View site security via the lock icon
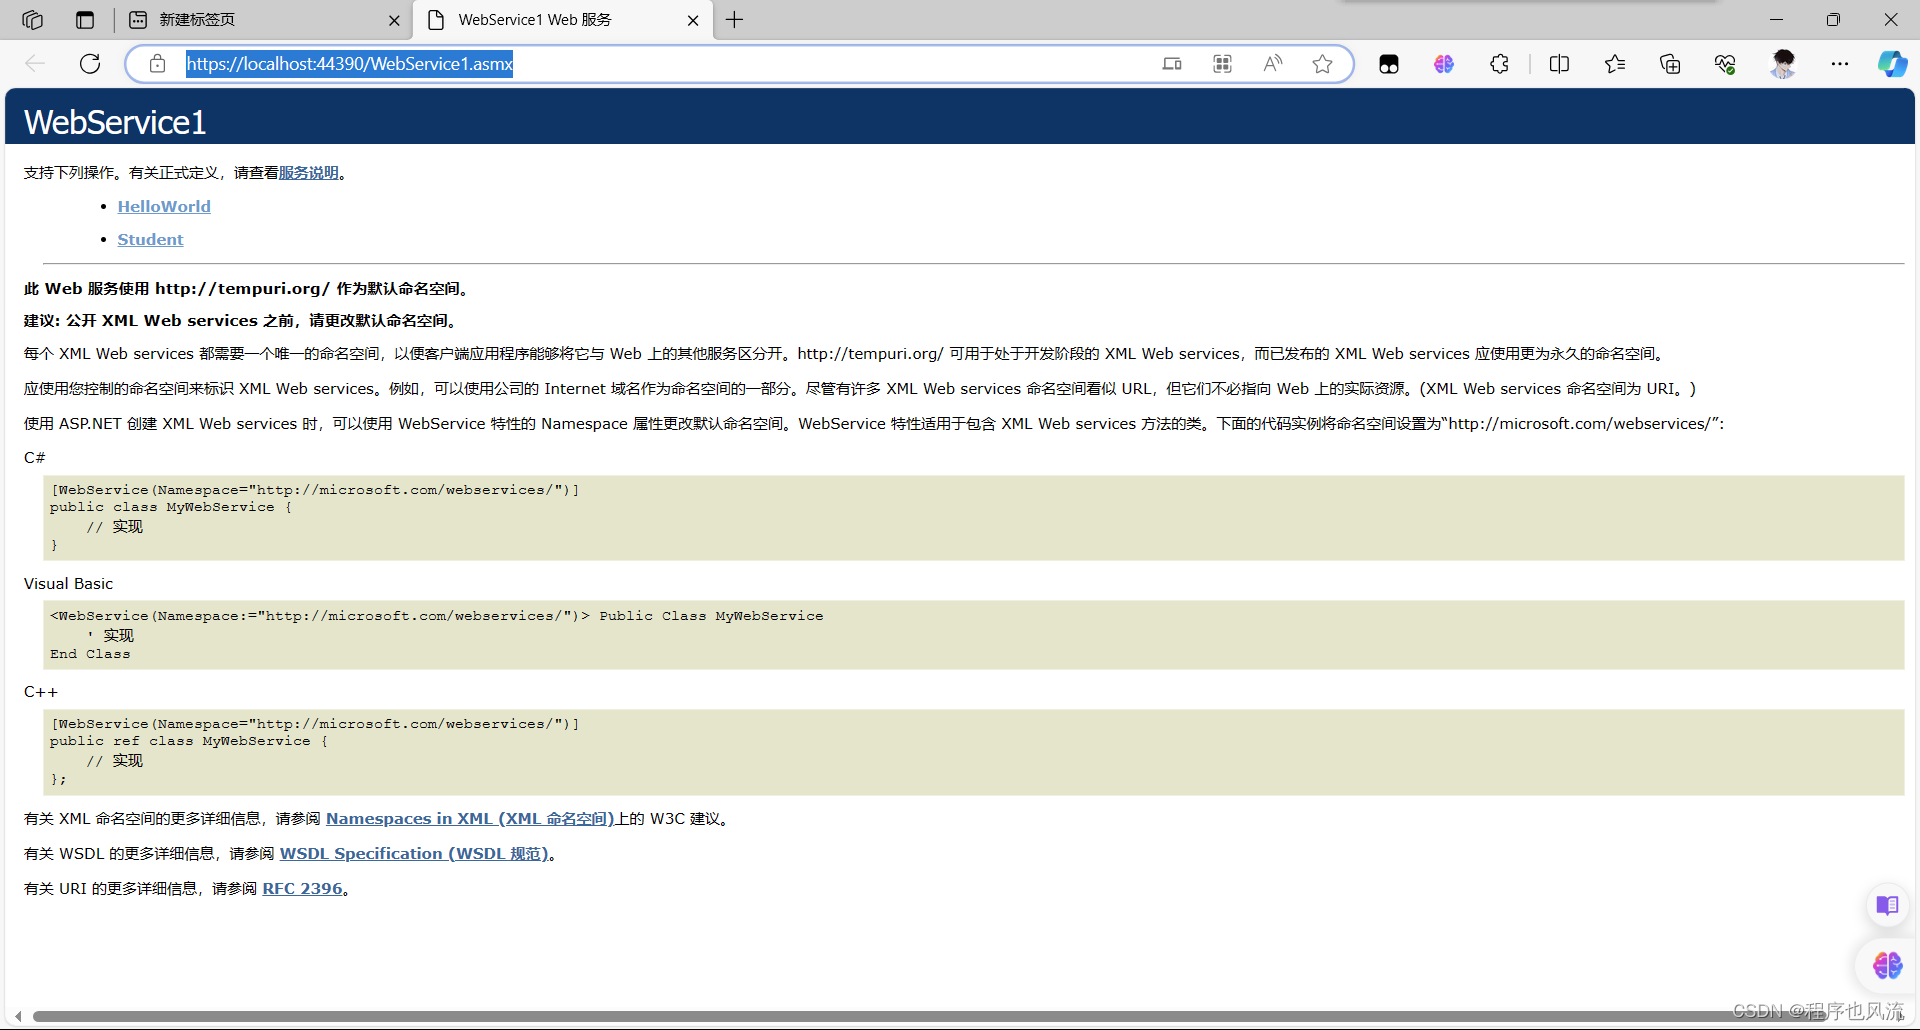Image resolution: width=1920 pixels, height=1030 pixels. (x=157, y=63)
